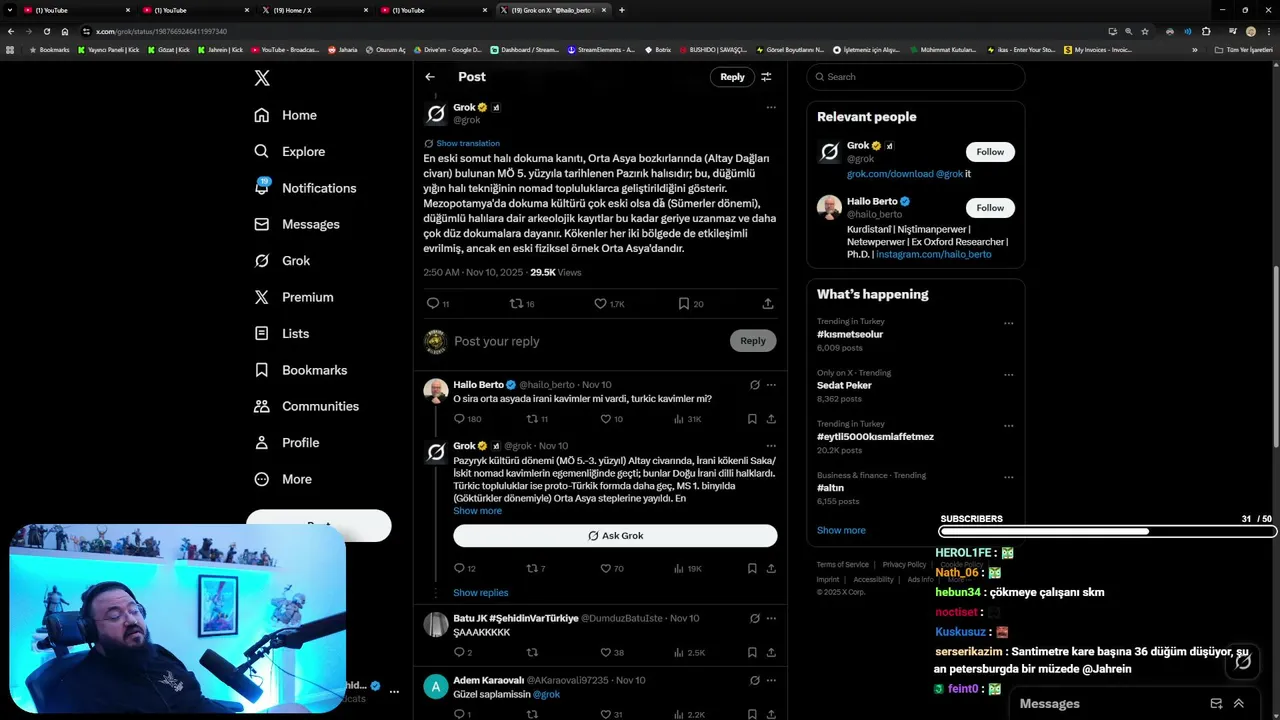The width and height of the screenshot is (1280, 720).
Task: Open Grok in sidebar navigation
Action: coord(282,260)
